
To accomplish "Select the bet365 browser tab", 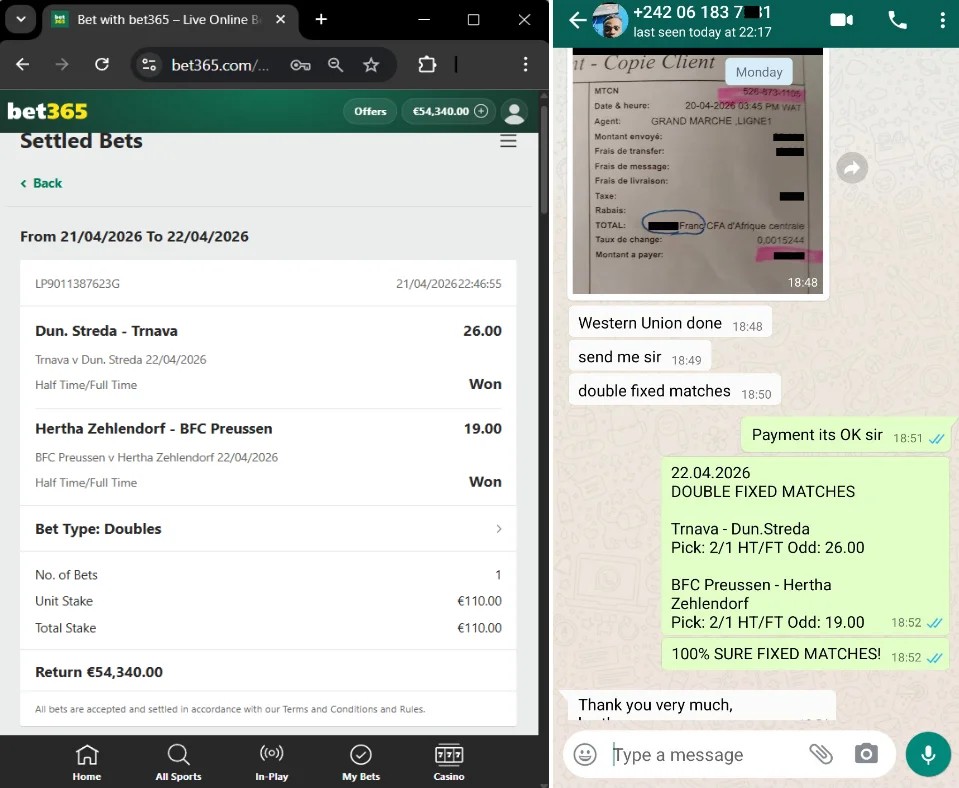I will tap(168, 20).
